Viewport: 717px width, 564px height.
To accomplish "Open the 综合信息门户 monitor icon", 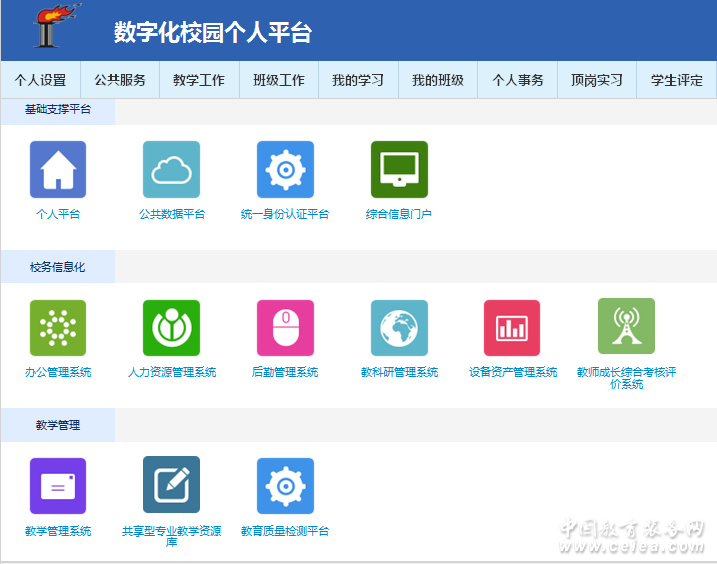I will tap(399, 170).
